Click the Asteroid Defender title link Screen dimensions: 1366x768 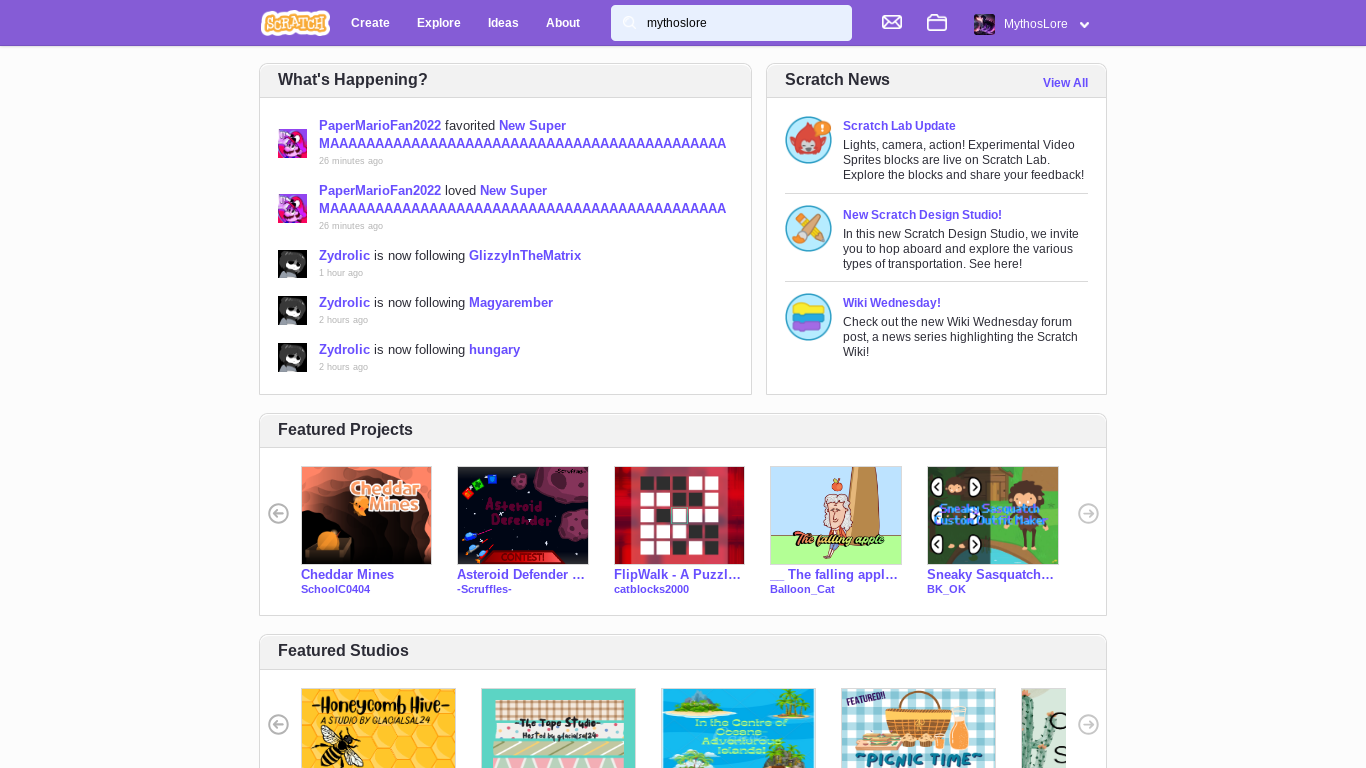tap(521, 575)
